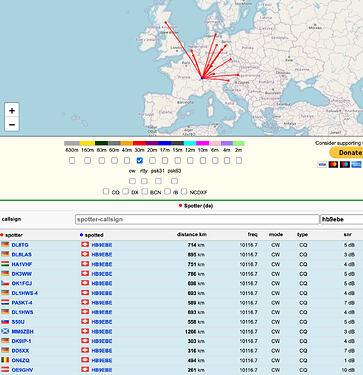
Task: Click the Scottish flag beside MM0ZBH
Action: [x=5, y=331]
